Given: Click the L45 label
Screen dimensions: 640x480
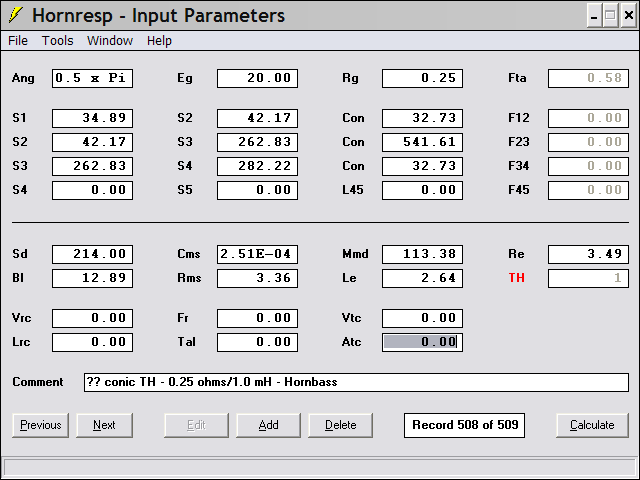Looking at the screenshot, I should click(x=353, y=190).
